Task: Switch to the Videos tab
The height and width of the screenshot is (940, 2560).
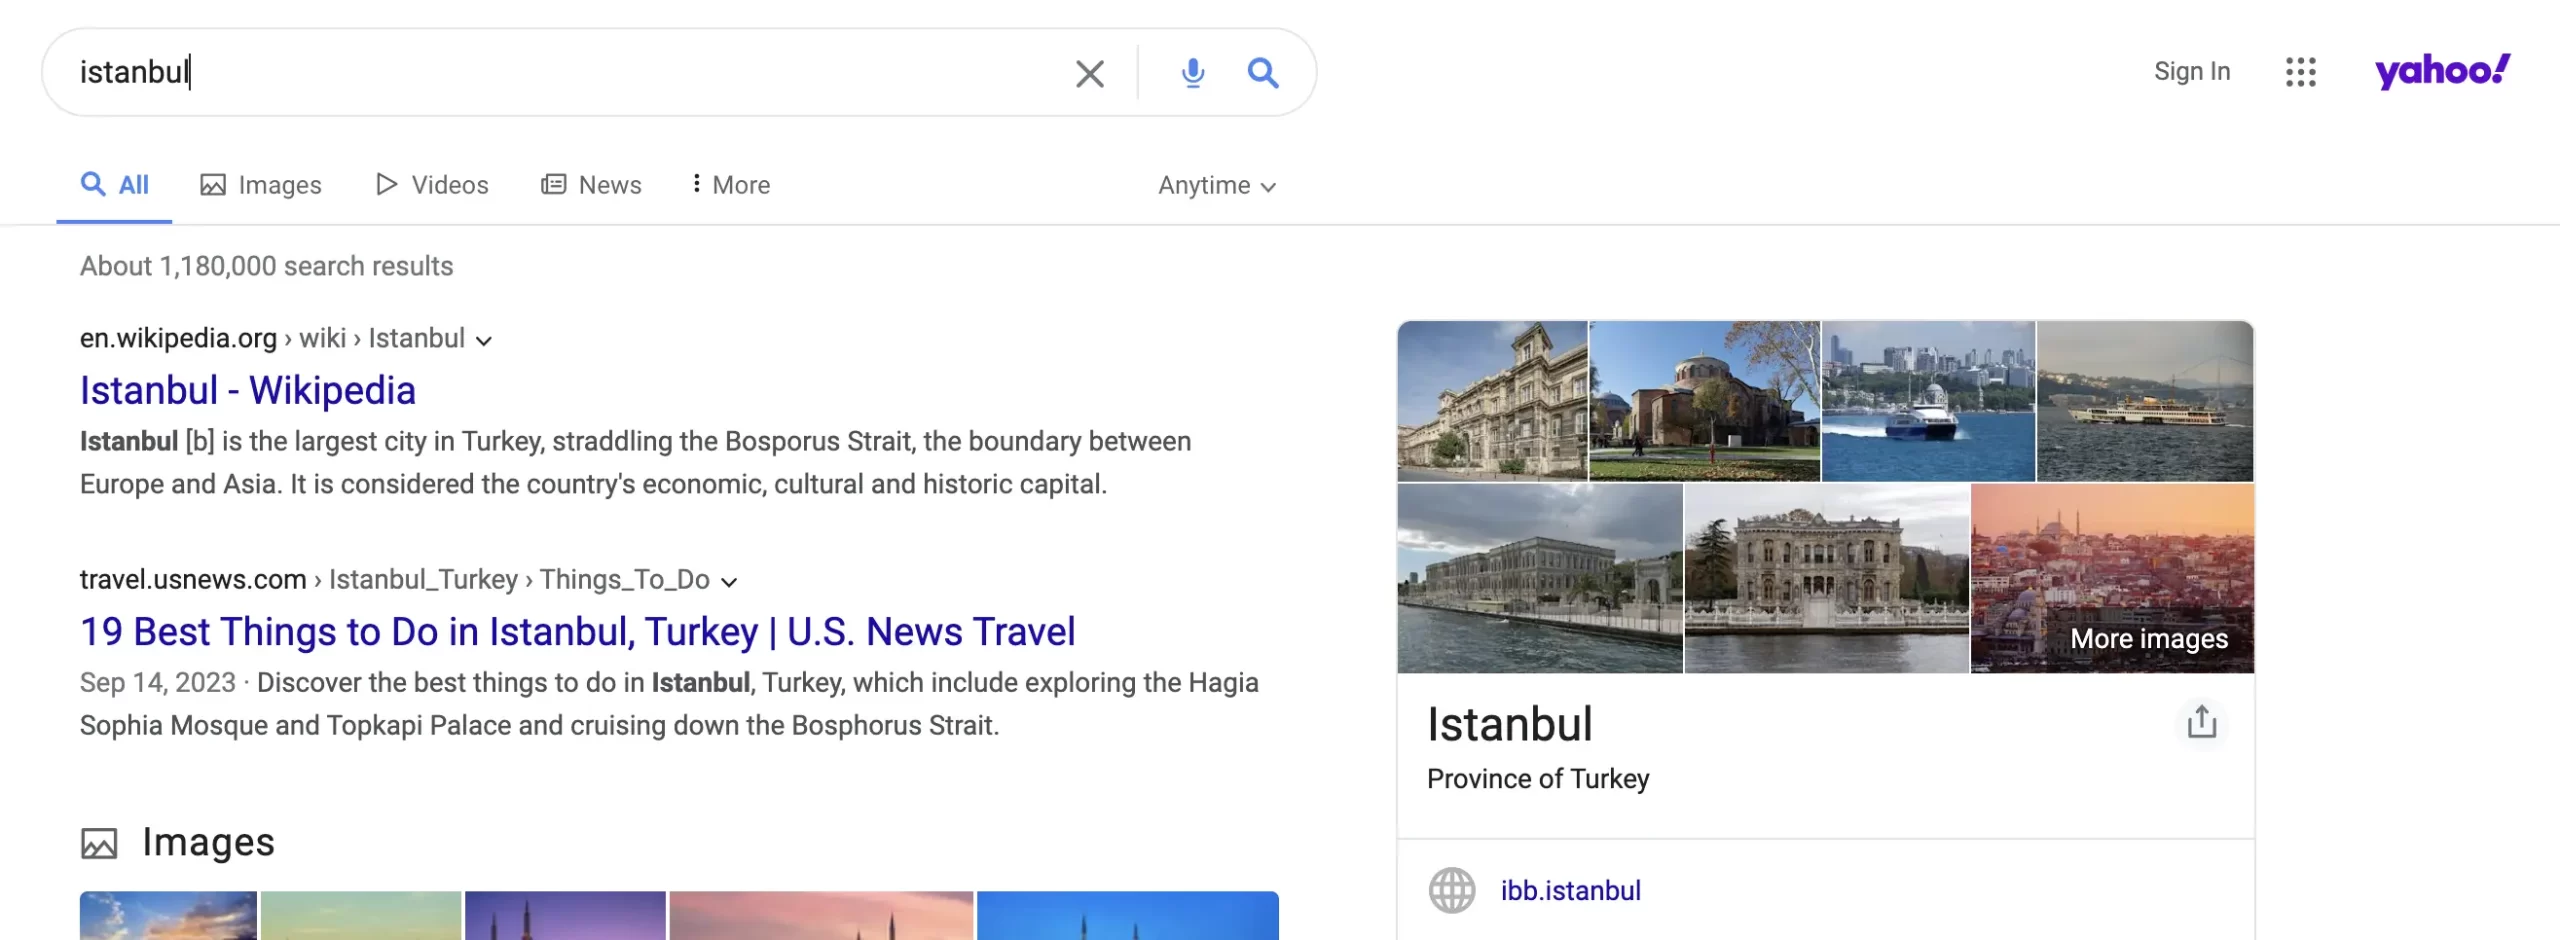Action: tap(432, 185)
